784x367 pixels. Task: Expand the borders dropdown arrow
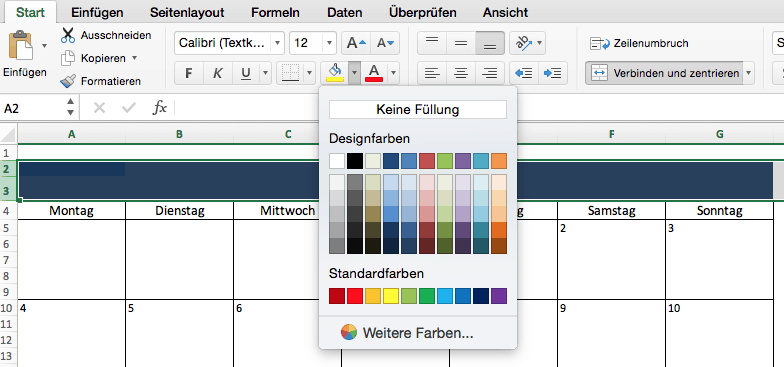pos(310,74)
